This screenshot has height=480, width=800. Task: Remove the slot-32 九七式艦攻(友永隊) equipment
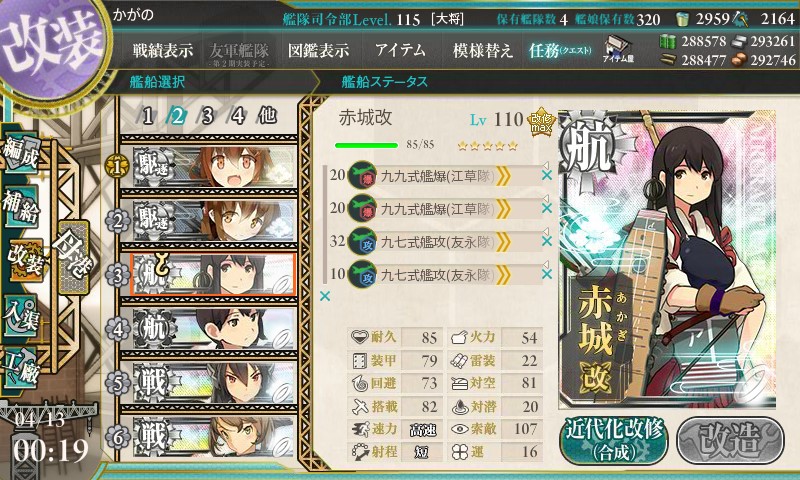[546, 241]
